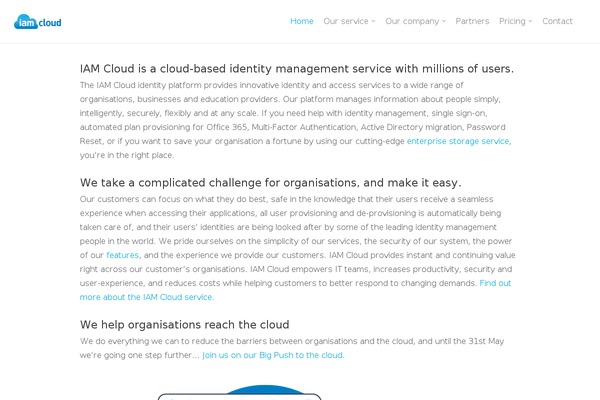
Task: Open the Pricing menu
Action: (x=512, y=21)
